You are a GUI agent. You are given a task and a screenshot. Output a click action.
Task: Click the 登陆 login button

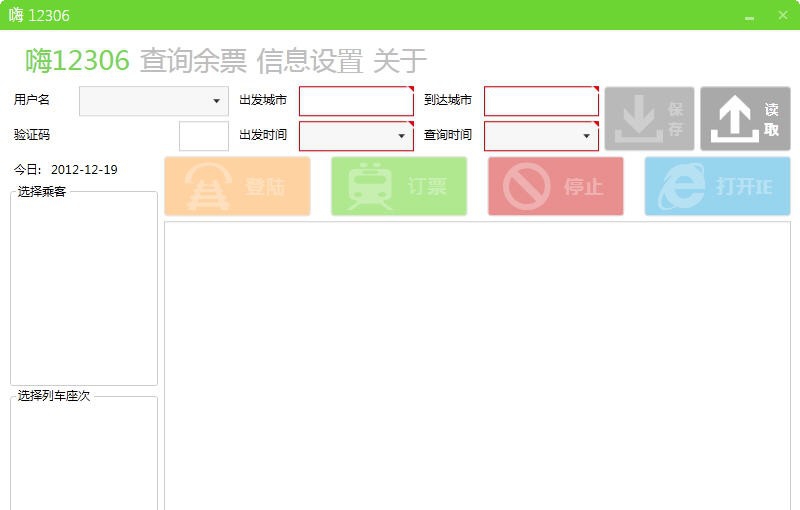point(237,186)
